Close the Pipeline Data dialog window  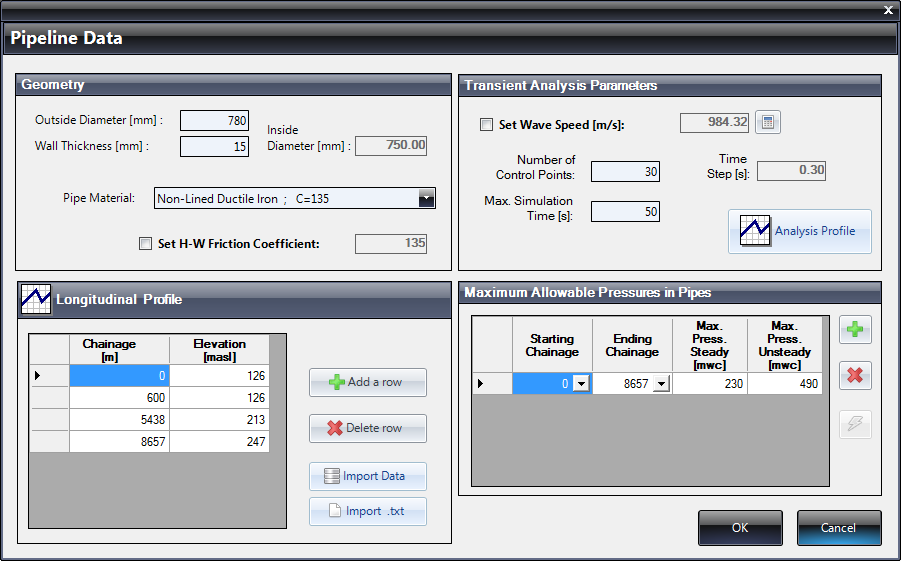[887, 10]
